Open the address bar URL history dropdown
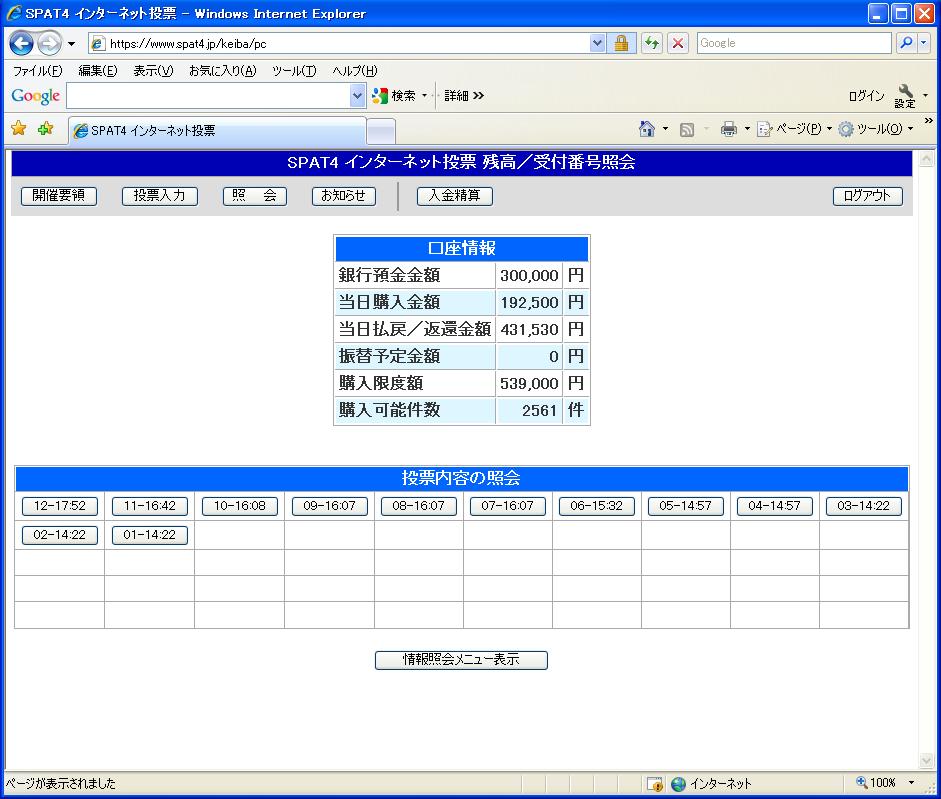The image size is (941, 799). click(x=597, y=43)
